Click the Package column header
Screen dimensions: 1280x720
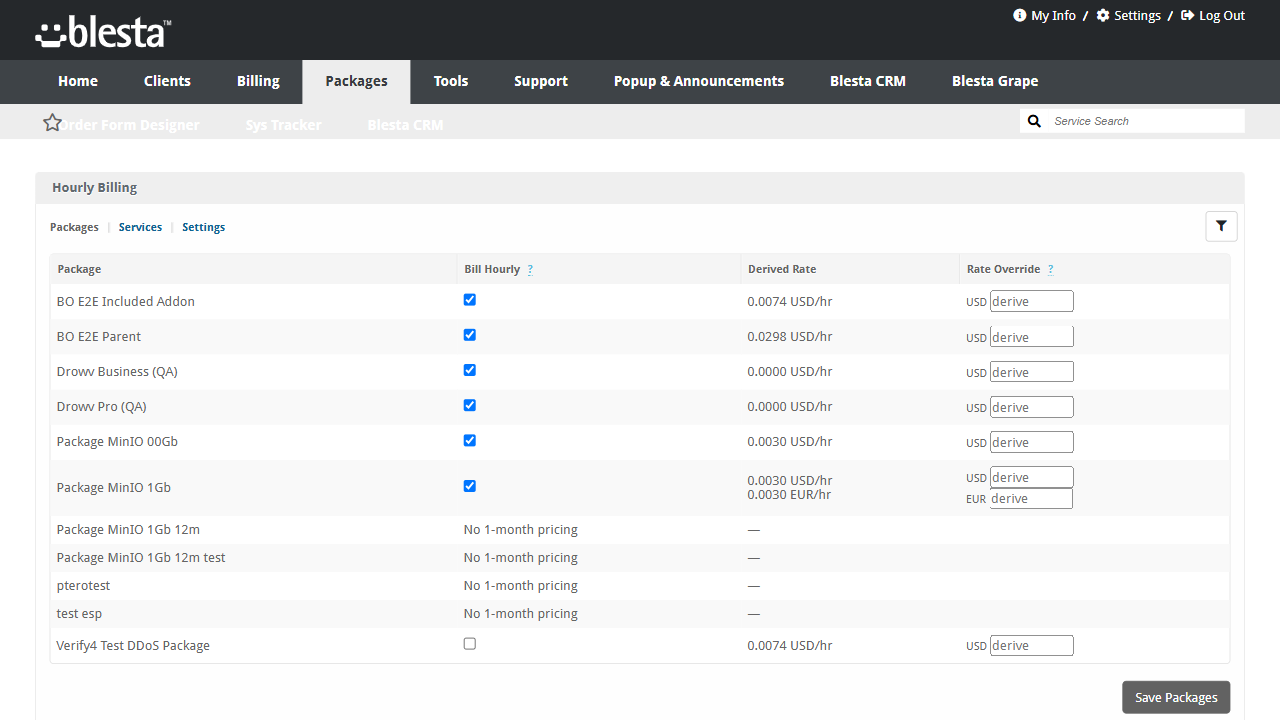[79, 269]
